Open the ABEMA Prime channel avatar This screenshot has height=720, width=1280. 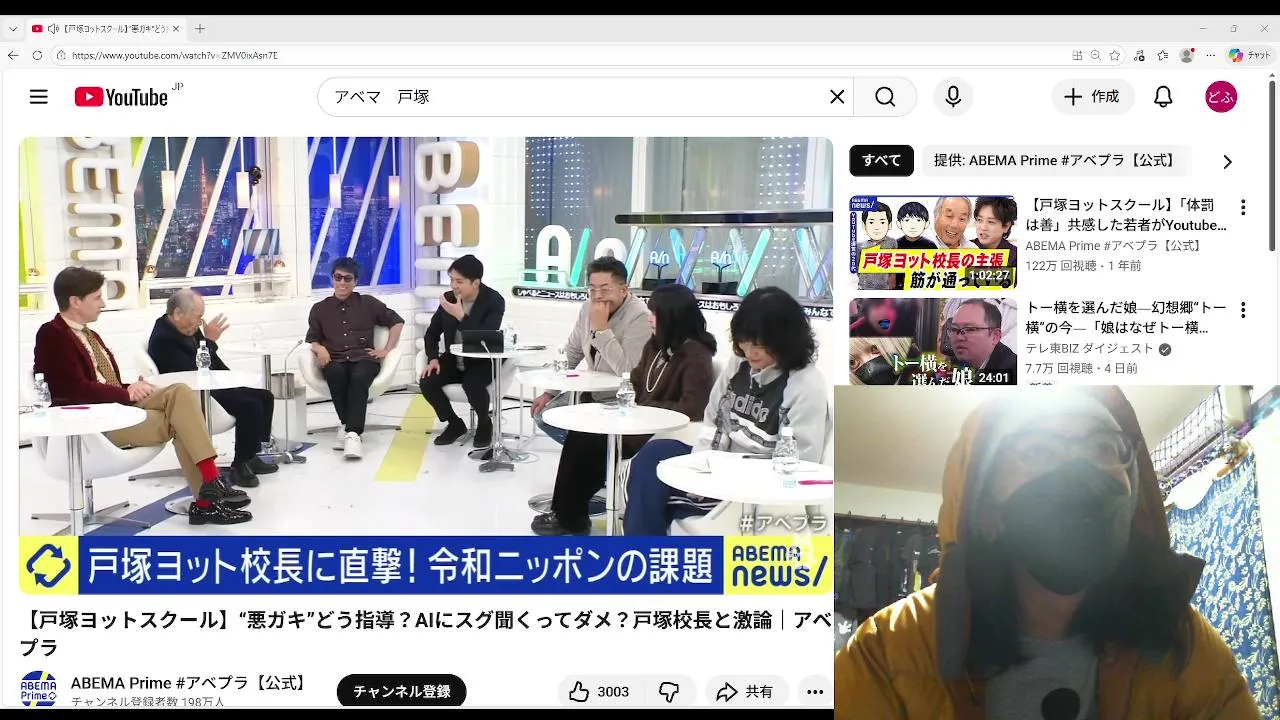tap(39, 690)
